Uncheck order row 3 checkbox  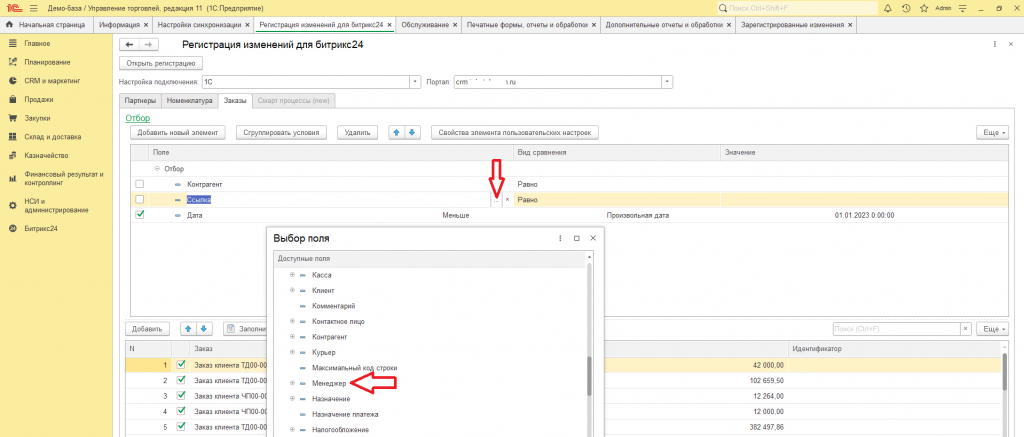pyautogui.click(x=181, y=395)
